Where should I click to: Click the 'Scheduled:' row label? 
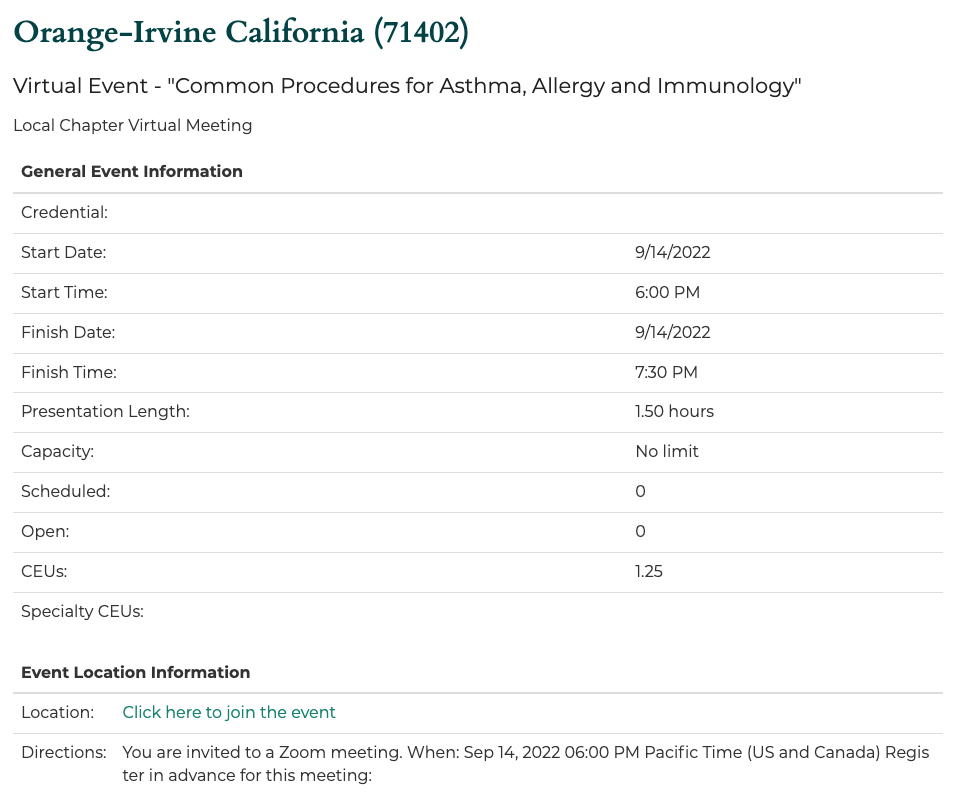coord(66,492)
